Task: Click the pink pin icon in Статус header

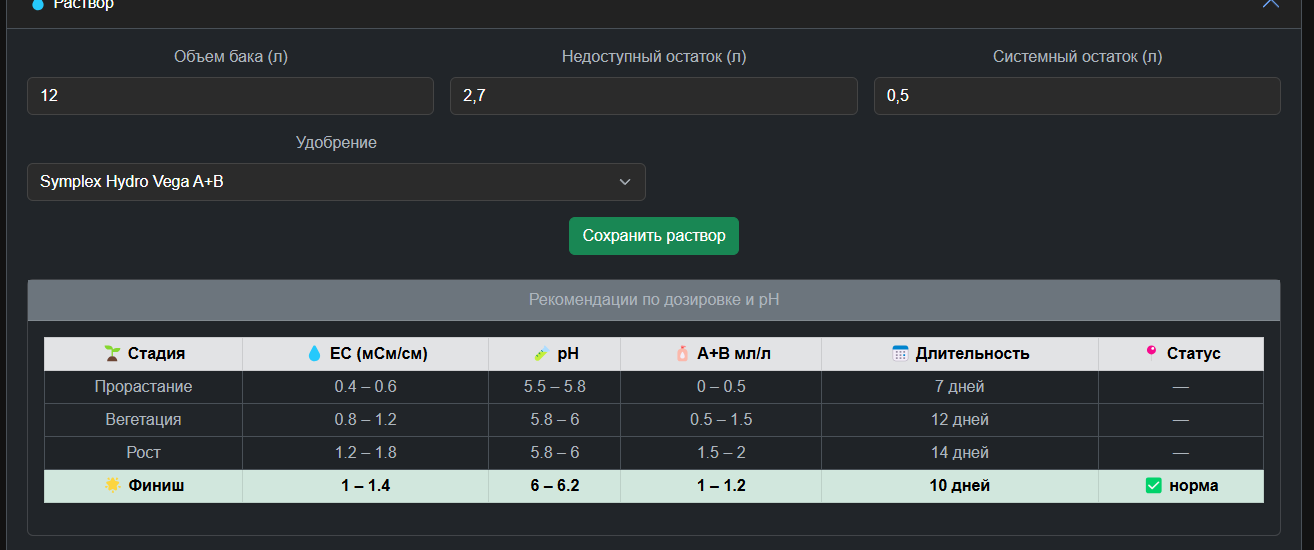Action: coord(1151,352)
